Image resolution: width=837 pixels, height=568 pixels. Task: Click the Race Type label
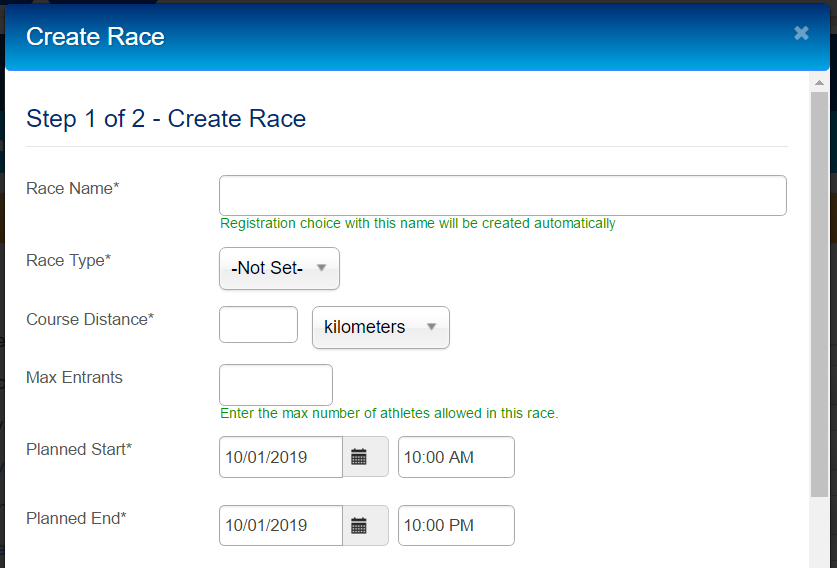[68, 260]
